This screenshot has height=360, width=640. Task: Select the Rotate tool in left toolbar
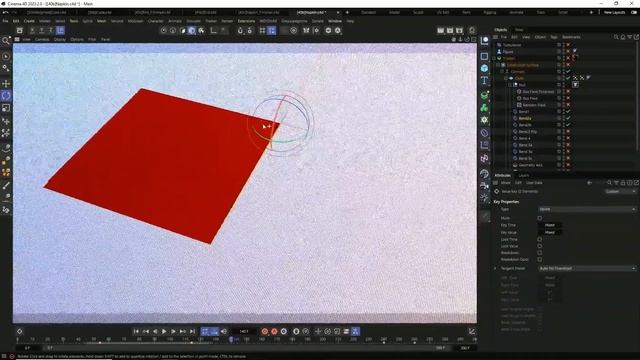coord(6,96)
